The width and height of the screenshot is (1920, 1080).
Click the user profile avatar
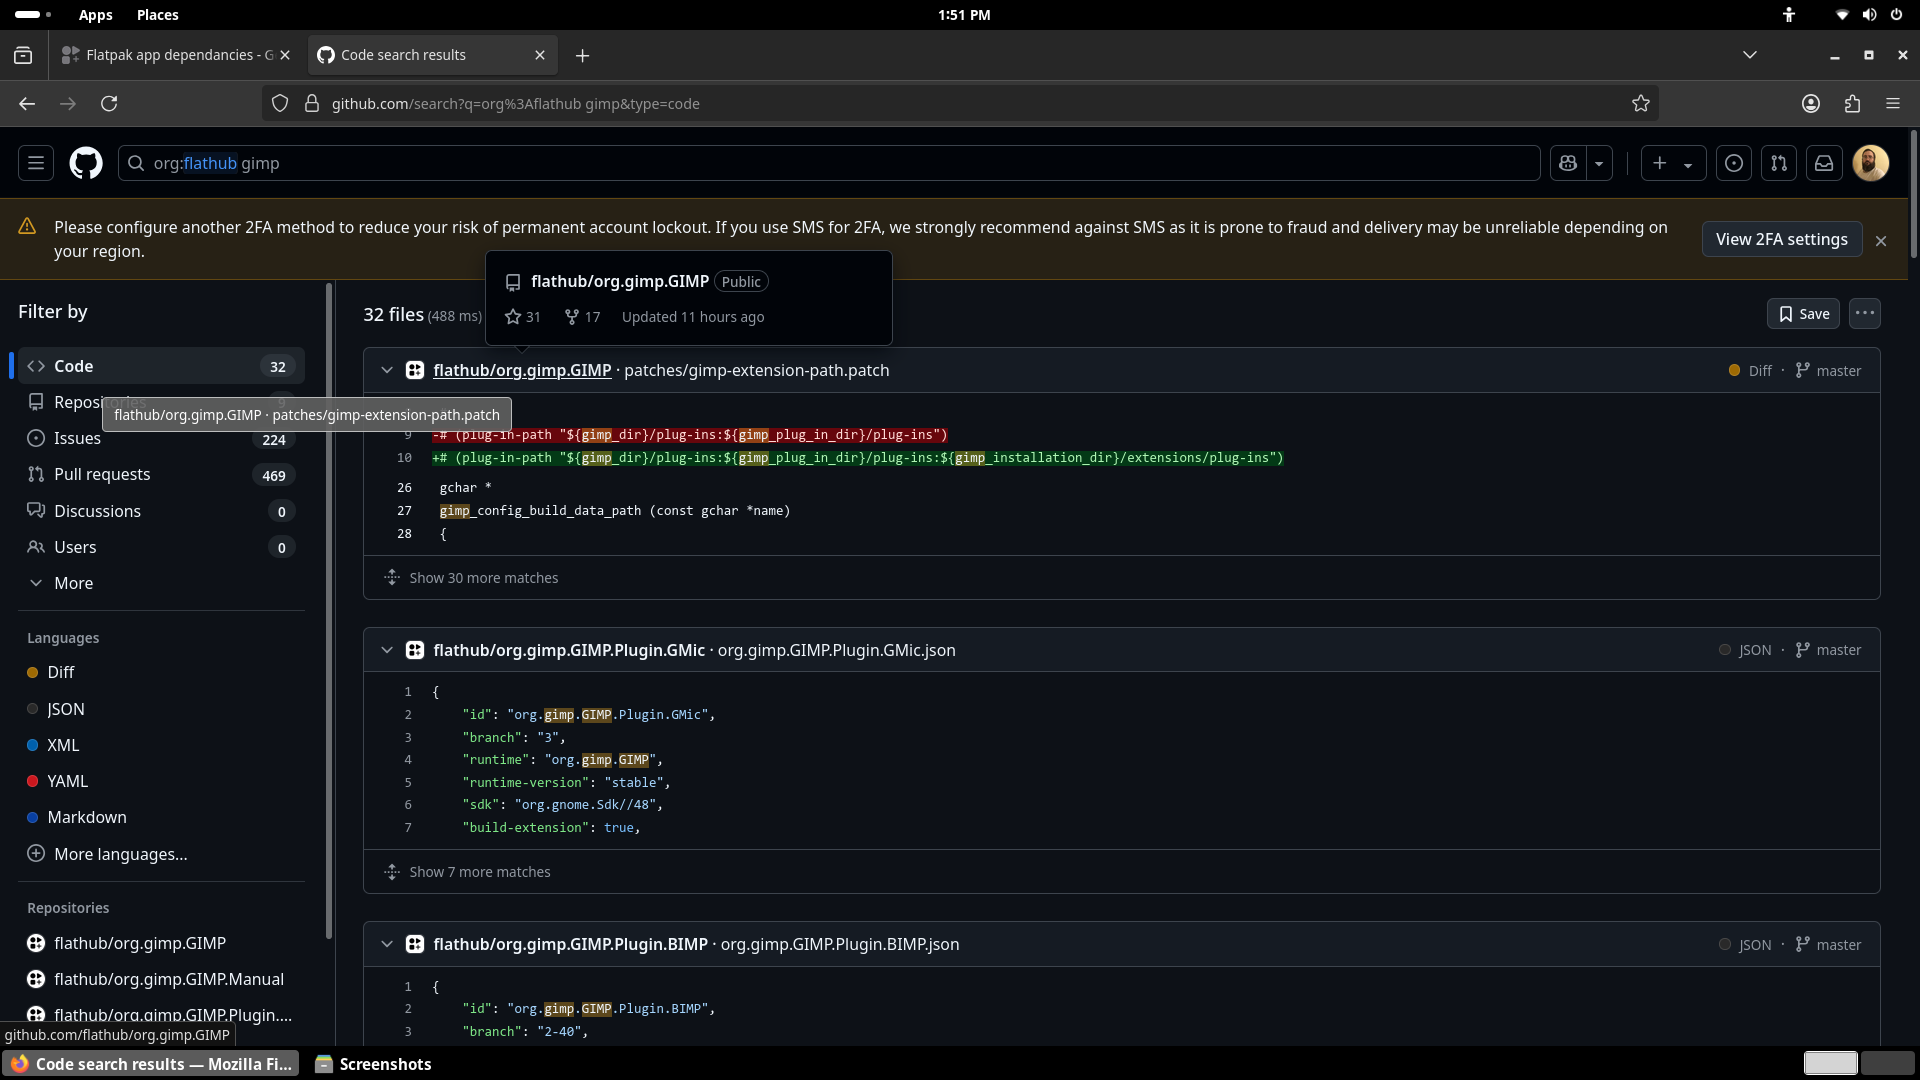point(1870,163)
